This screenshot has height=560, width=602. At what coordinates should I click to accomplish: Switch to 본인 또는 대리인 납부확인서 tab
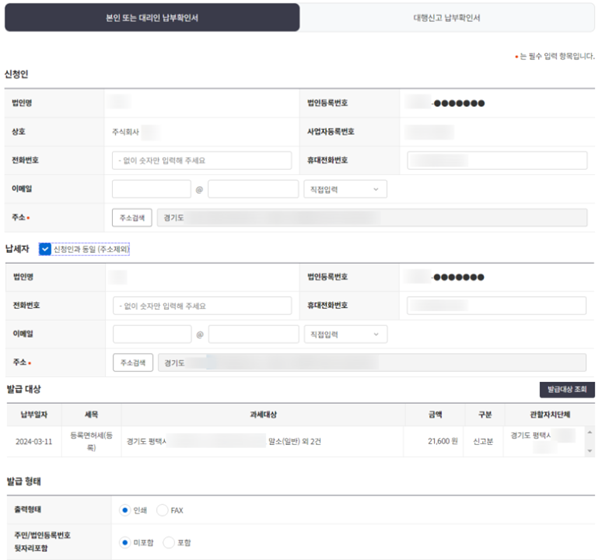coord(151,18)
